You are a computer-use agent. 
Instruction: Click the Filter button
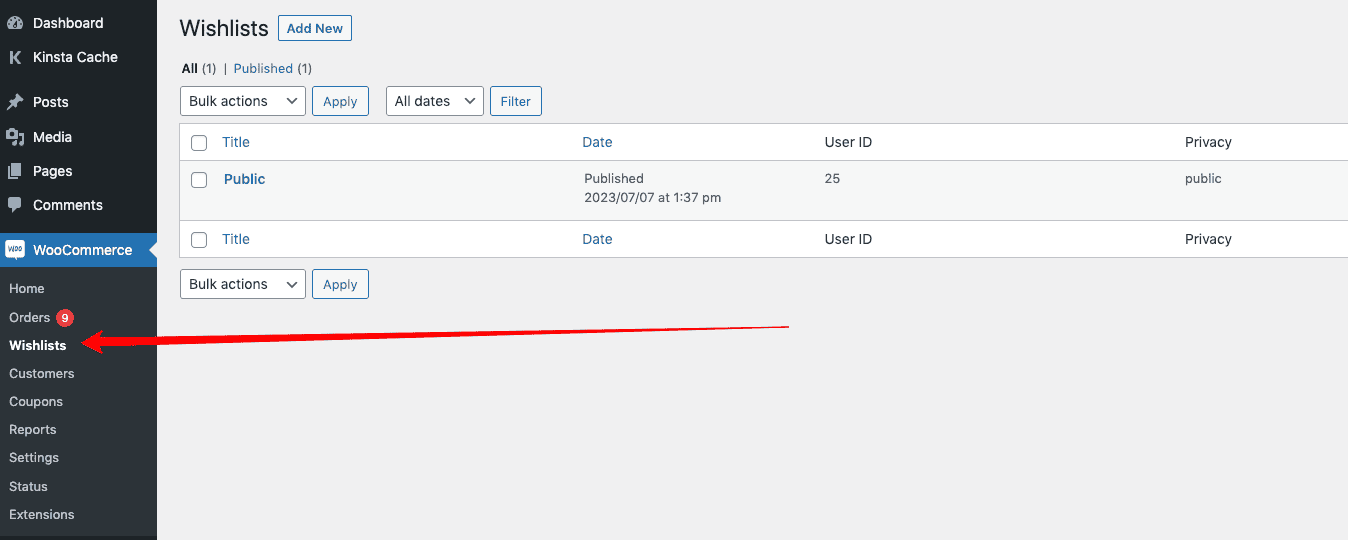click(516, 101)
